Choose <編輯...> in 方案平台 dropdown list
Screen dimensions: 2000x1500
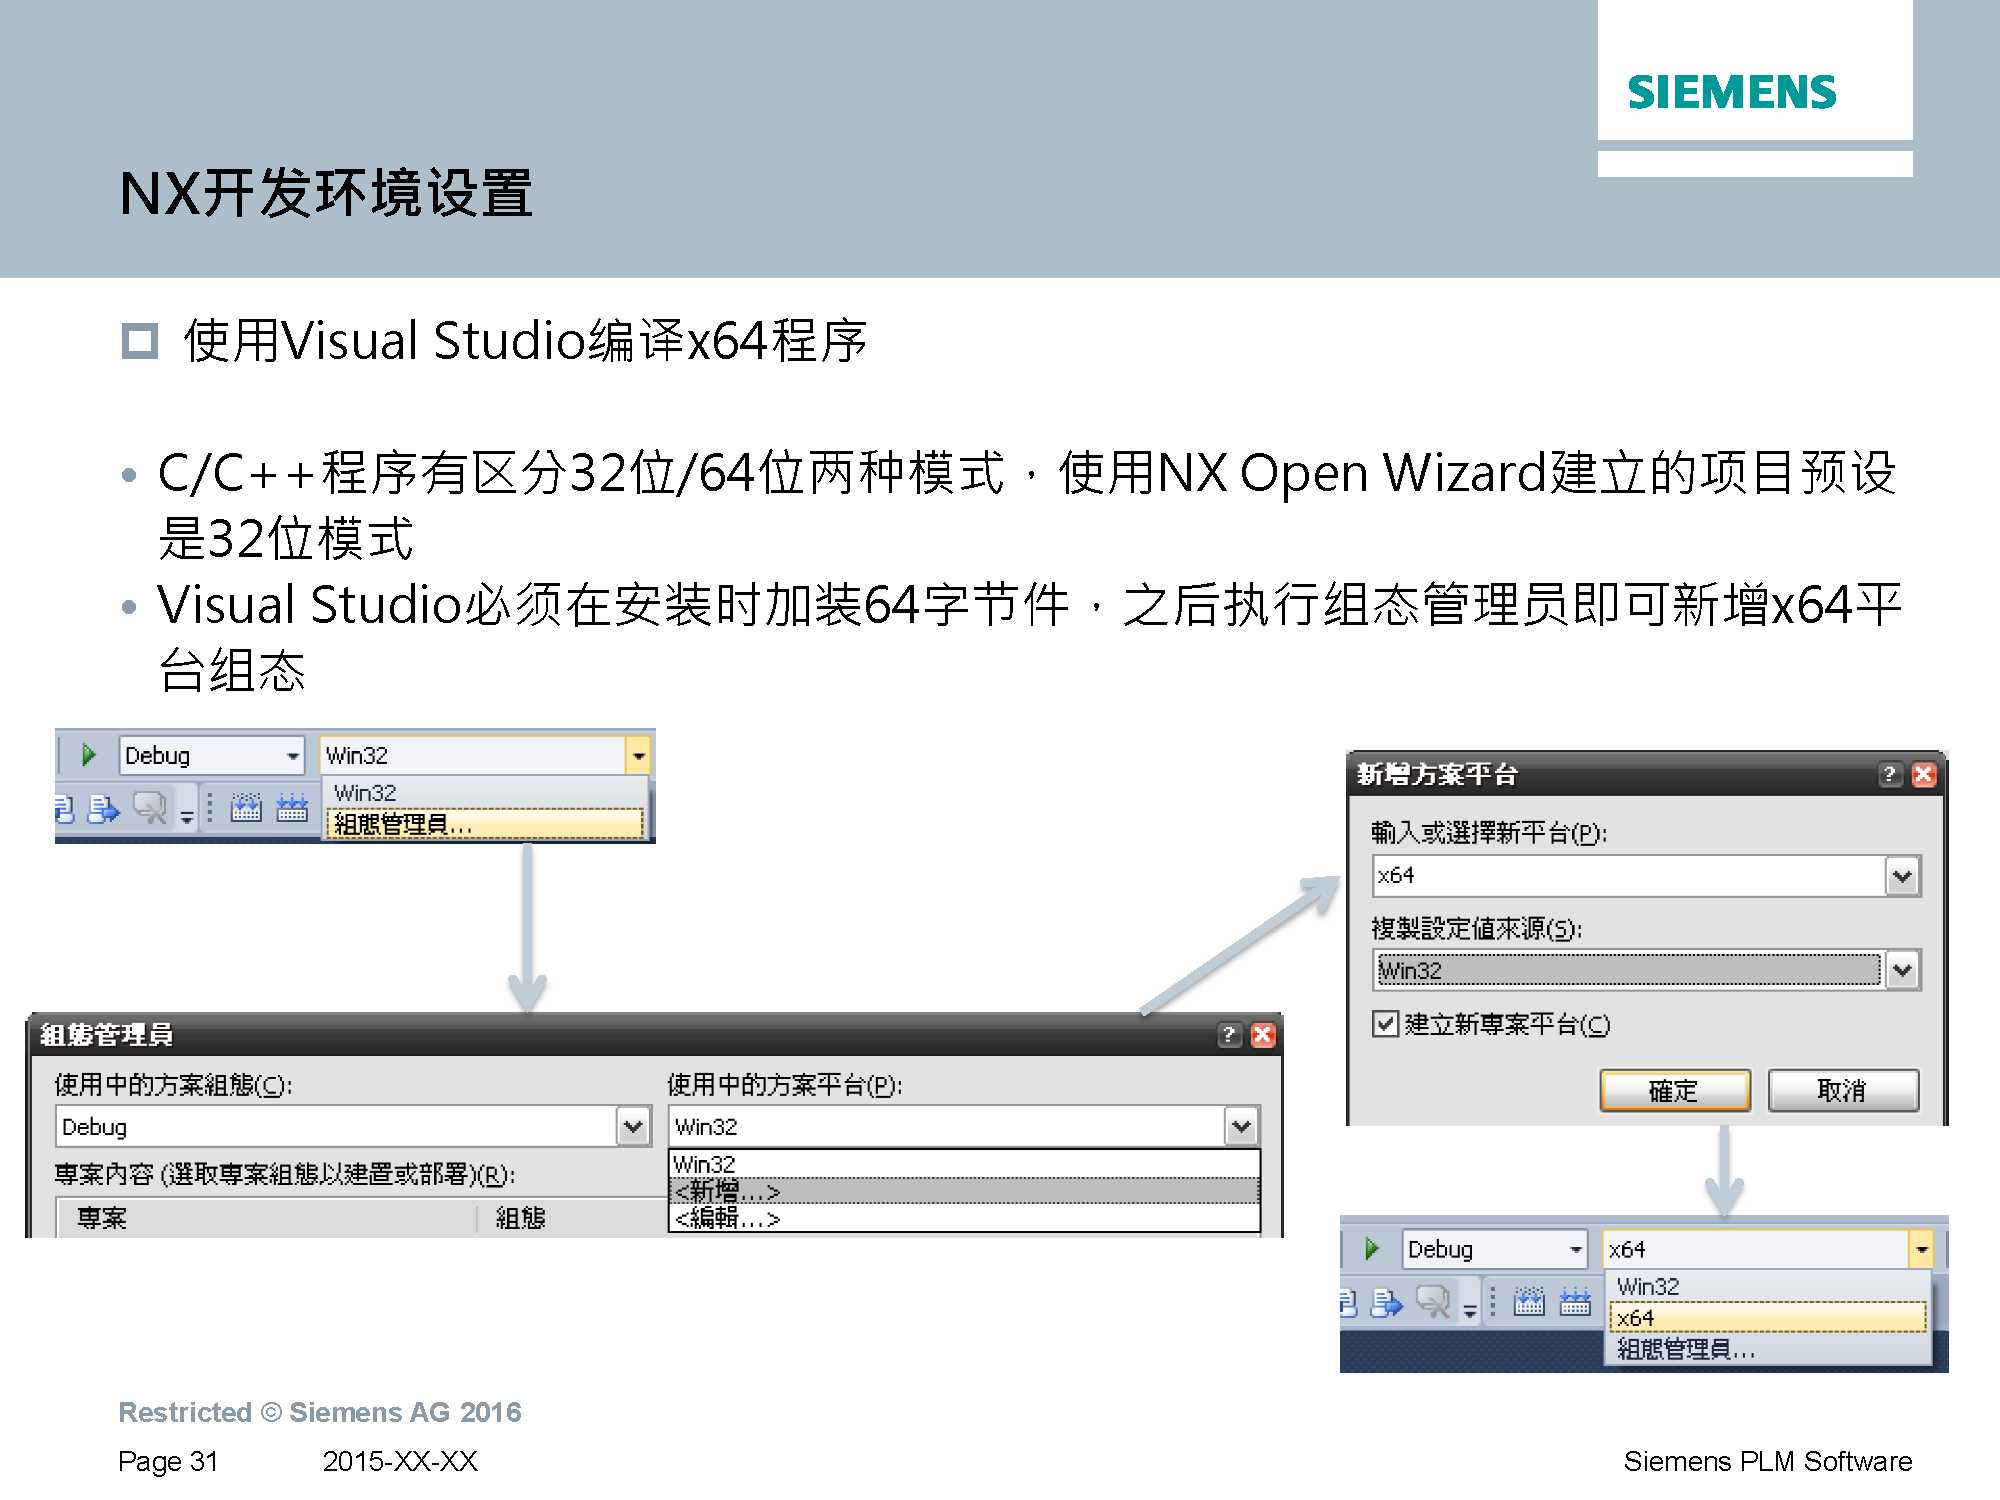pyautogui.click(x=964, y=1217)
